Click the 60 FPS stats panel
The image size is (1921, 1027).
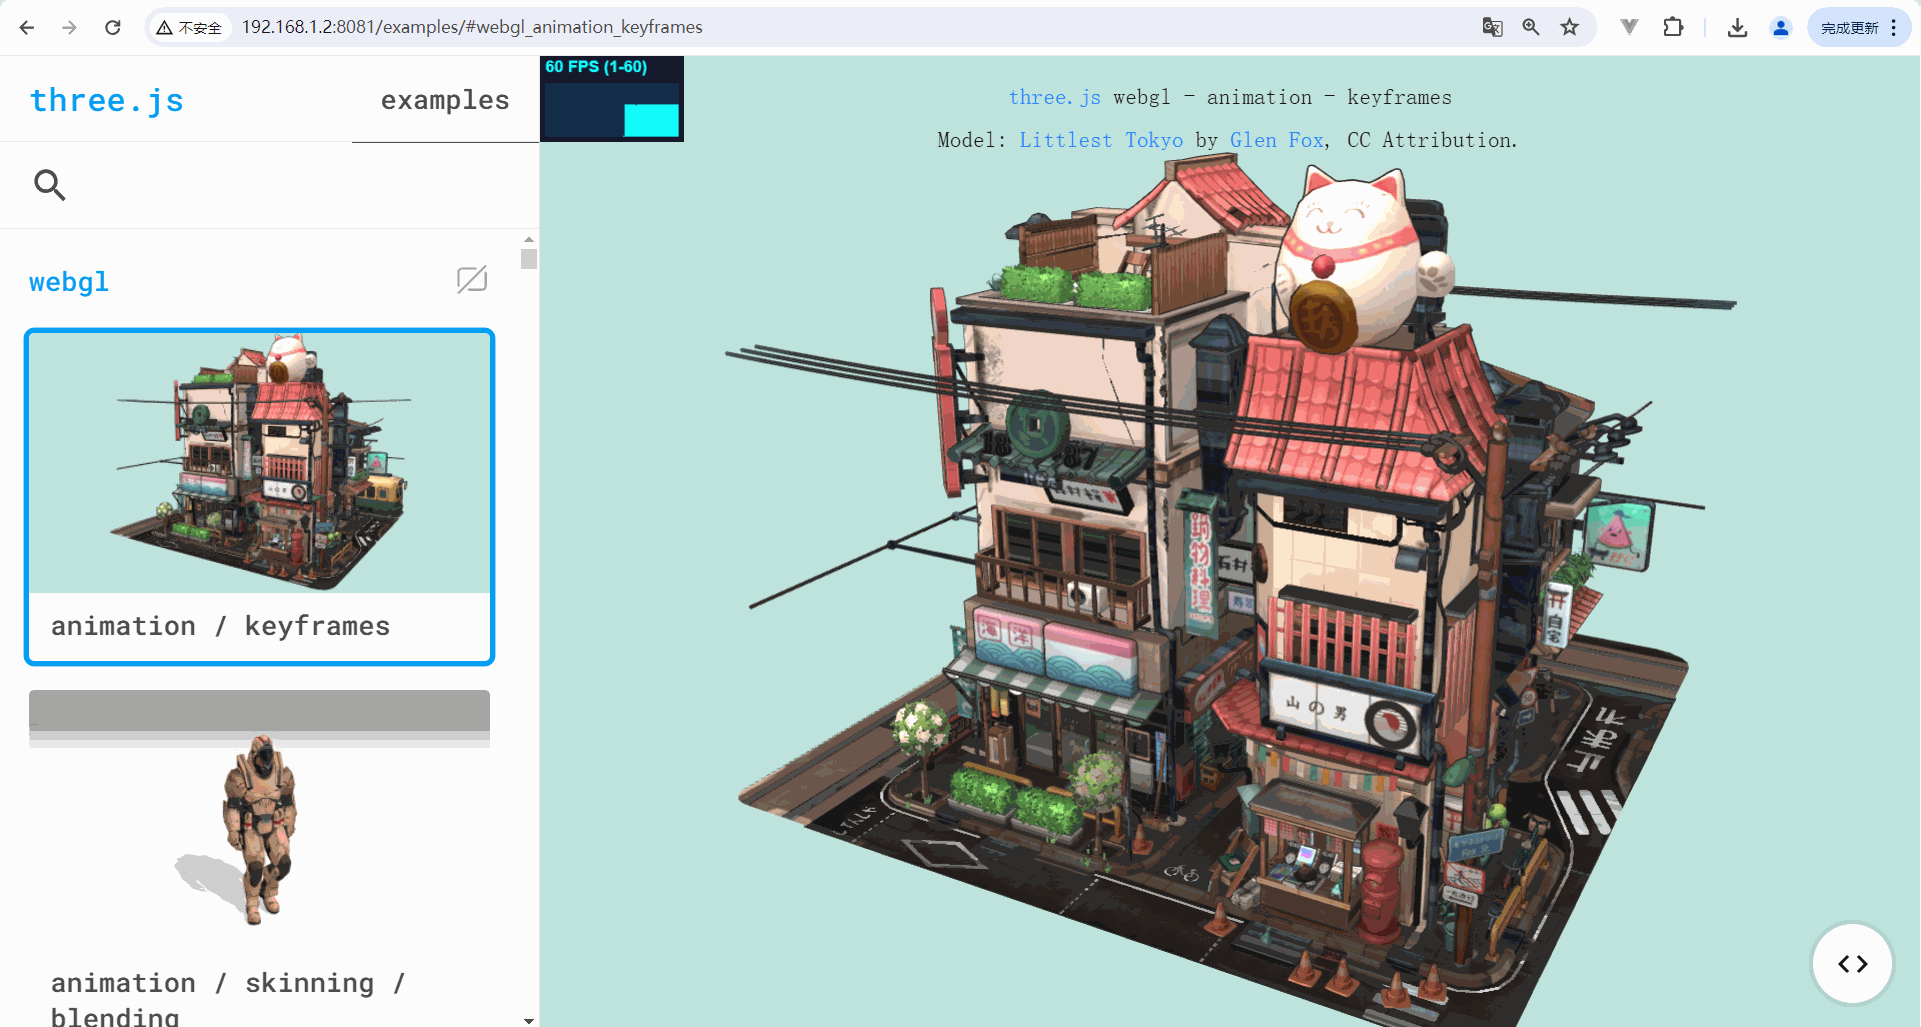[612, 99]
